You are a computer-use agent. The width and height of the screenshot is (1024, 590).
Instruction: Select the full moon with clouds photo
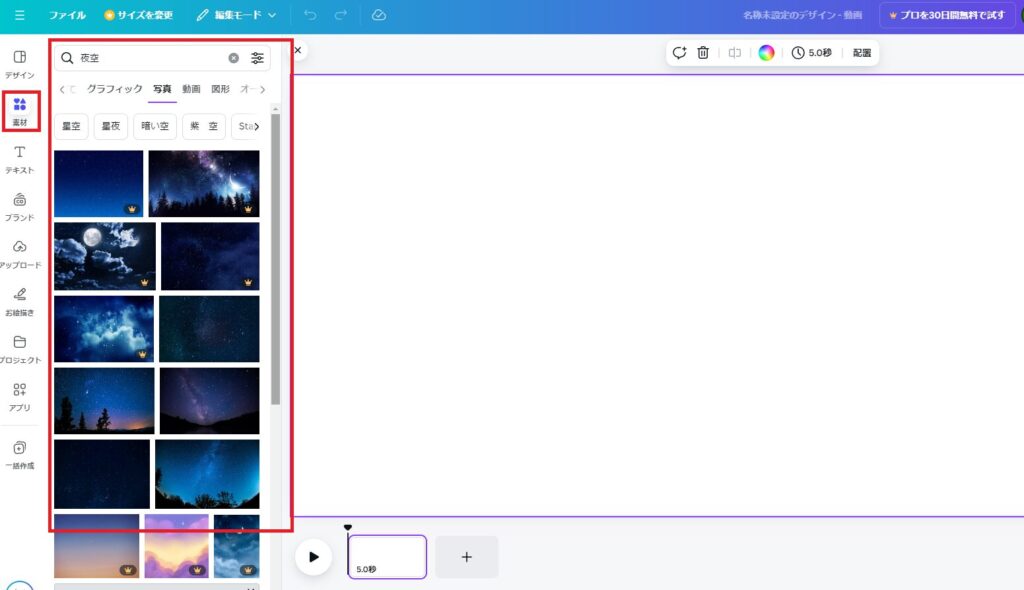pyautogui.click(x=104, y=256)
